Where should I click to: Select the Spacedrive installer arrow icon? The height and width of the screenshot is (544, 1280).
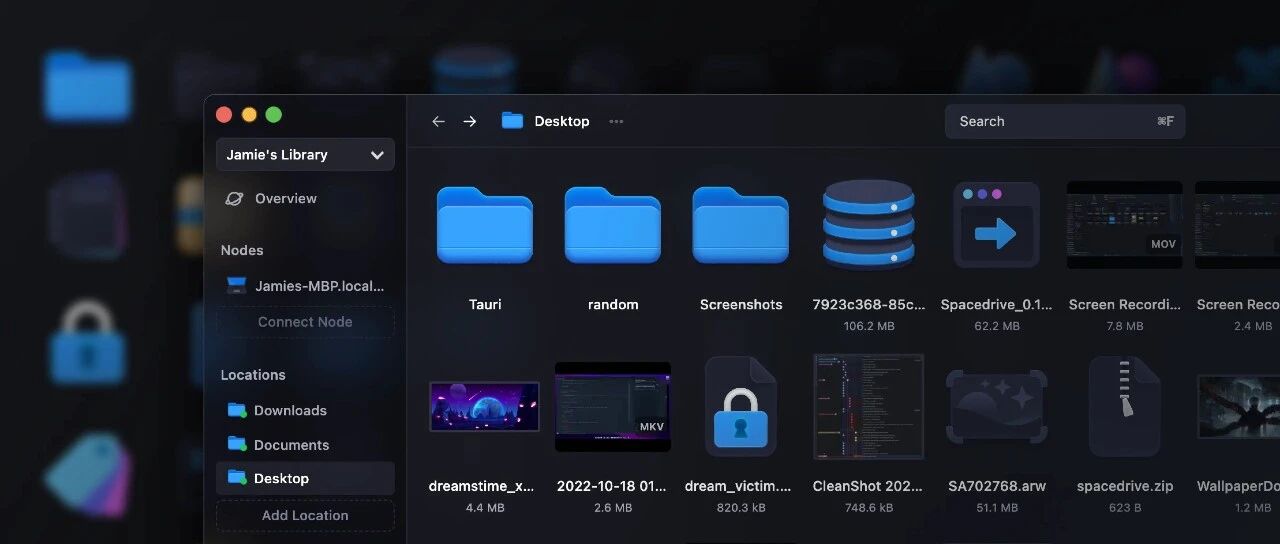(996, 225)
